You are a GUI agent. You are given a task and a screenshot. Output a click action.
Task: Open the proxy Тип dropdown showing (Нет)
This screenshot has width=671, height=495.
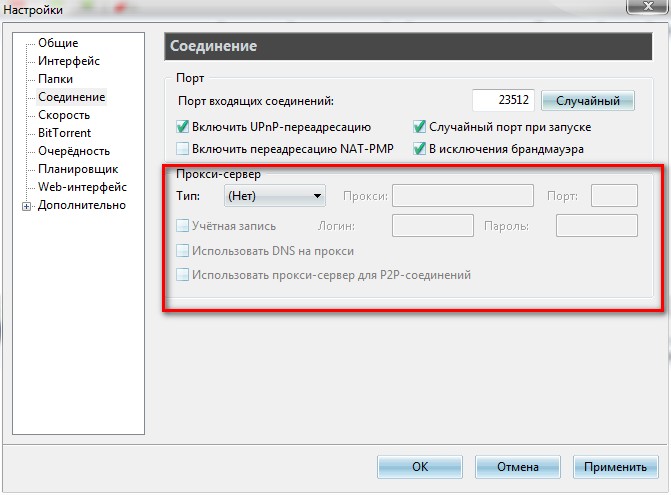pyautogui.click(x=275, y=196)
